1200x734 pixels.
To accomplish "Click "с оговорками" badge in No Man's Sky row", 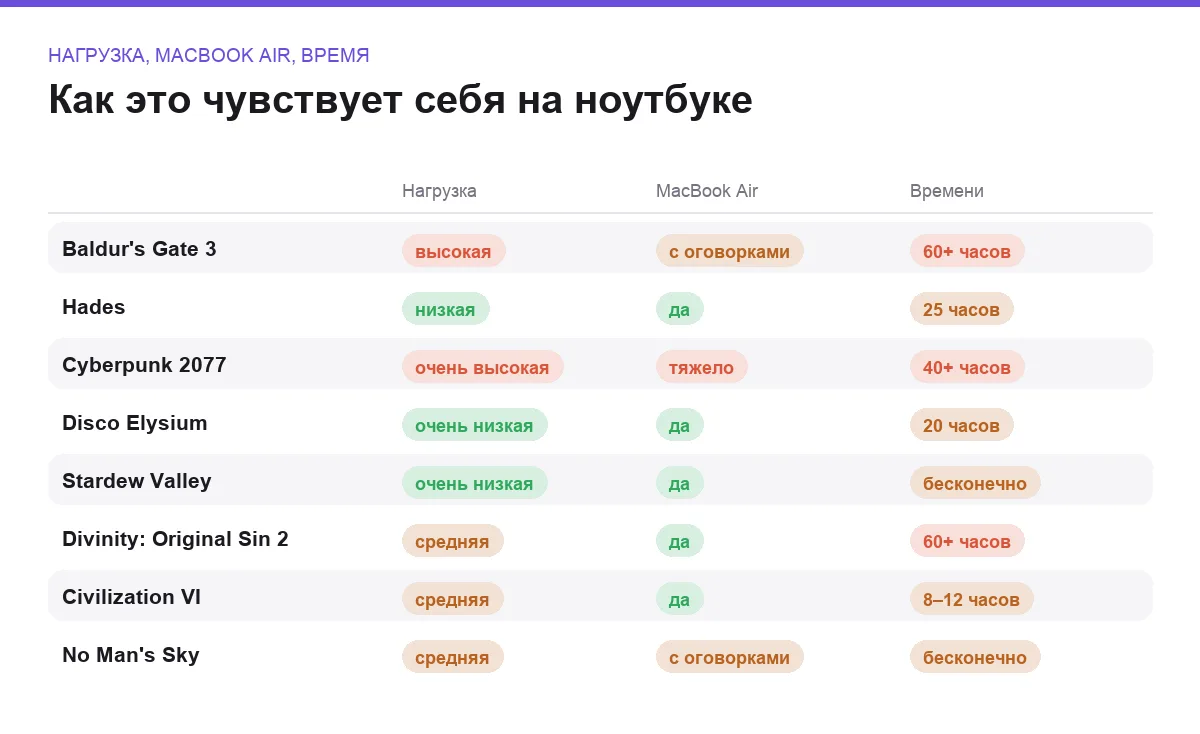I will [730, 657].
